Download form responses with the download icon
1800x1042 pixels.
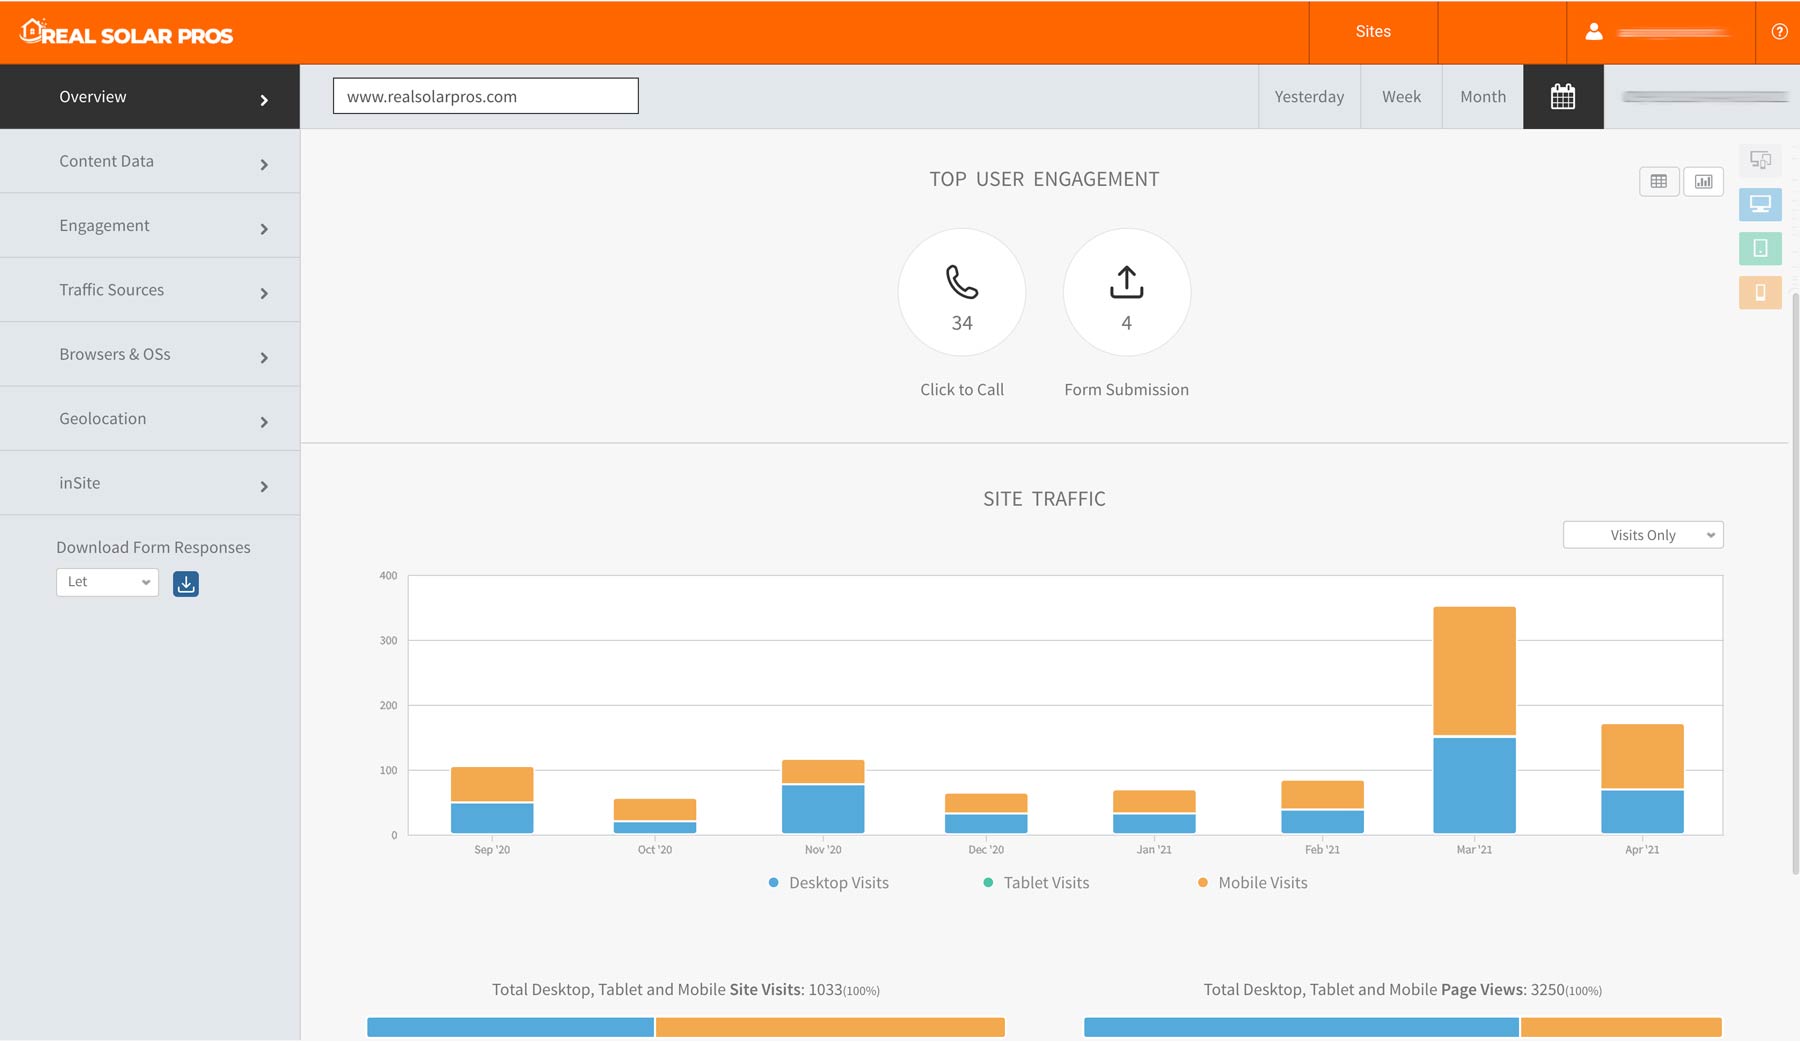tap(186, 584)
